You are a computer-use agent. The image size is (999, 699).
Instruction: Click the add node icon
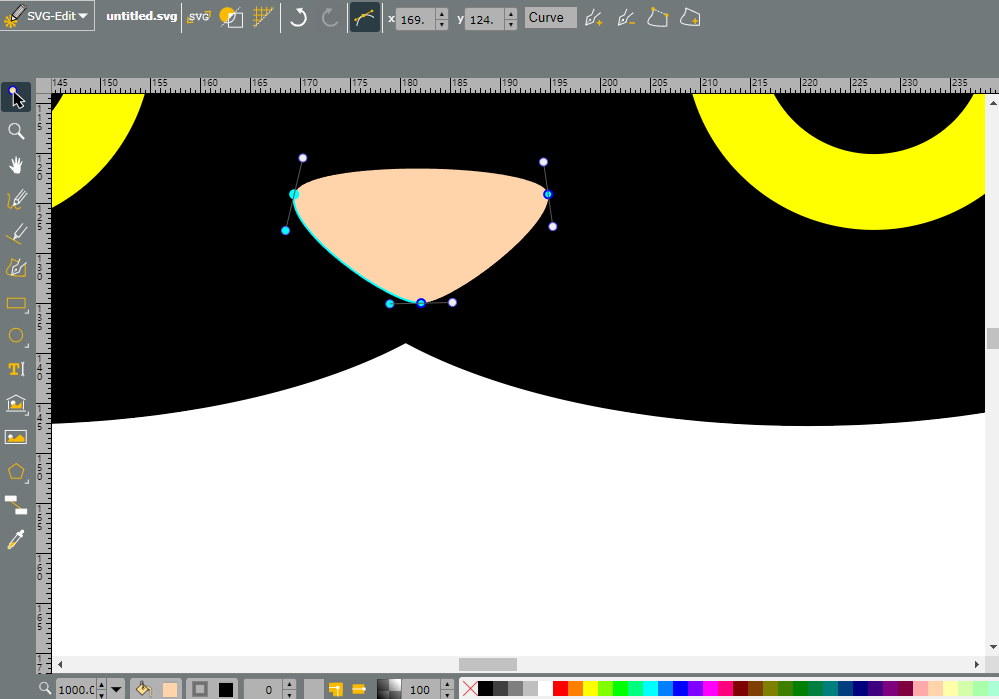(594, 18)
